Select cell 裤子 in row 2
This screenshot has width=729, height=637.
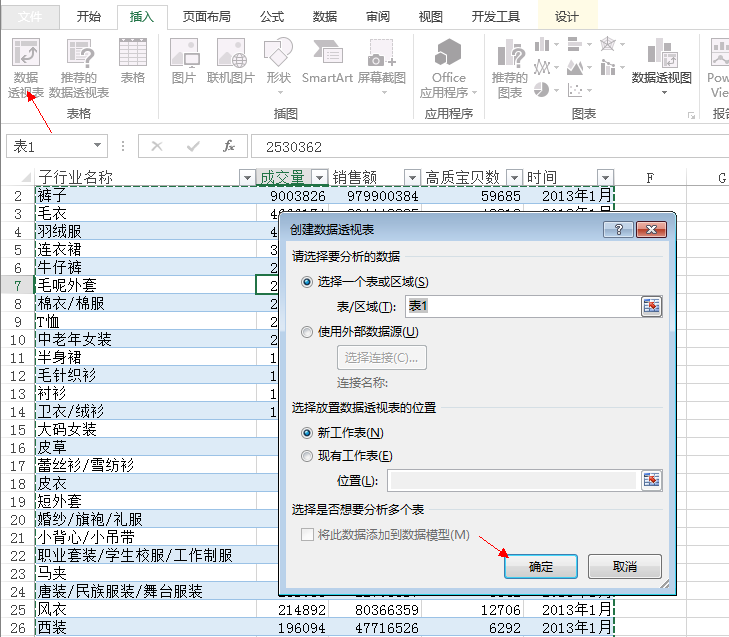(x=146, y=195)
